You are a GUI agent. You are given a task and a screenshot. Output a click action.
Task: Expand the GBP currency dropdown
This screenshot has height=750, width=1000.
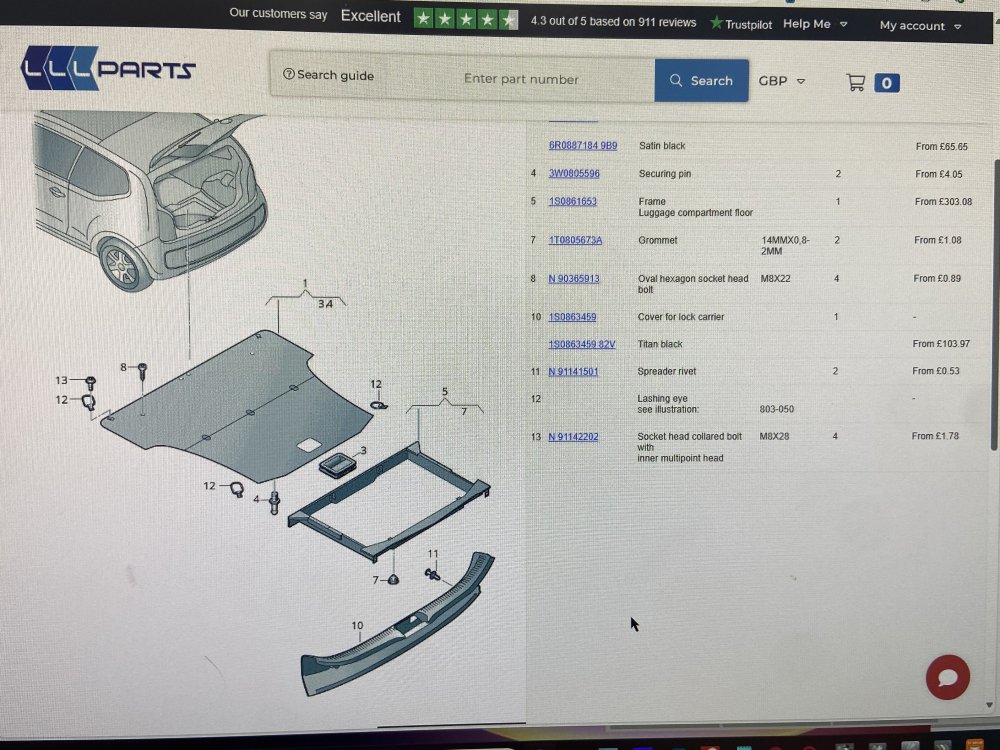(x=782, y=81)
